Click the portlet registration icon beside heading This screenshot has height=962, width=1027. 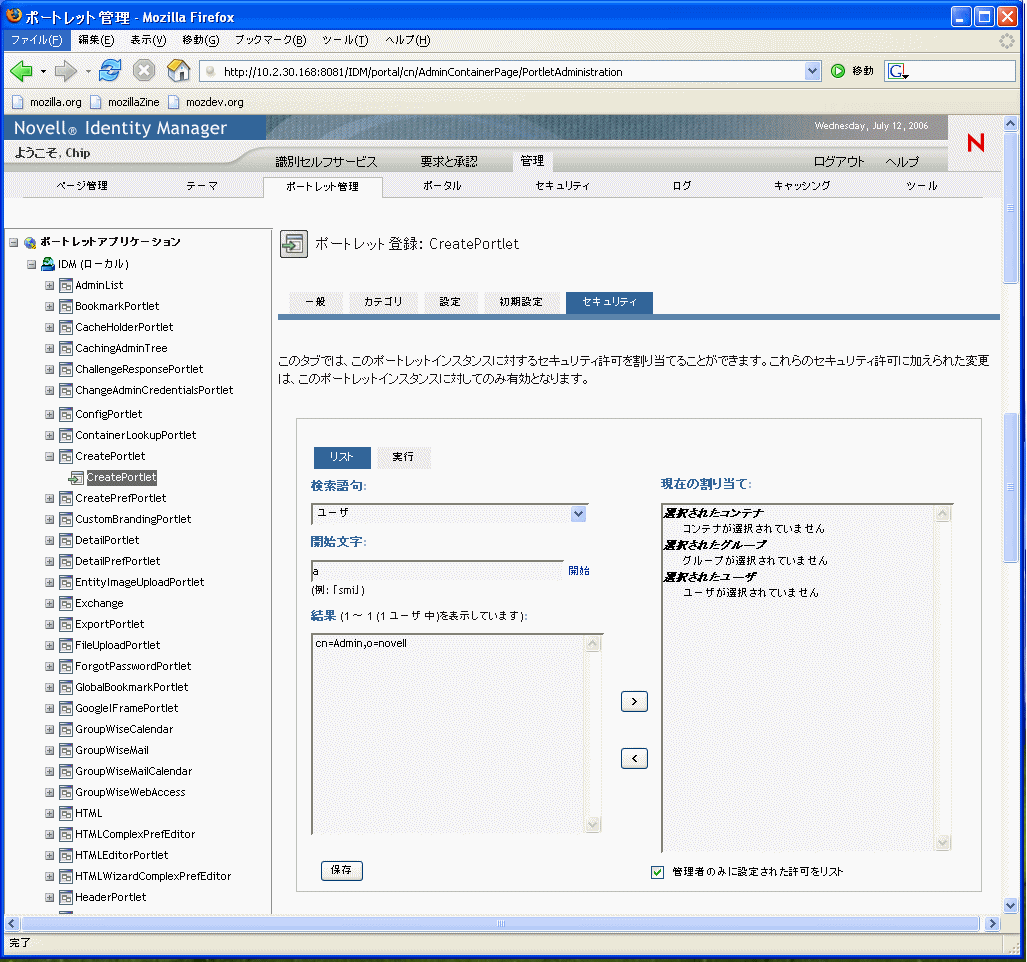click(293, 244)
